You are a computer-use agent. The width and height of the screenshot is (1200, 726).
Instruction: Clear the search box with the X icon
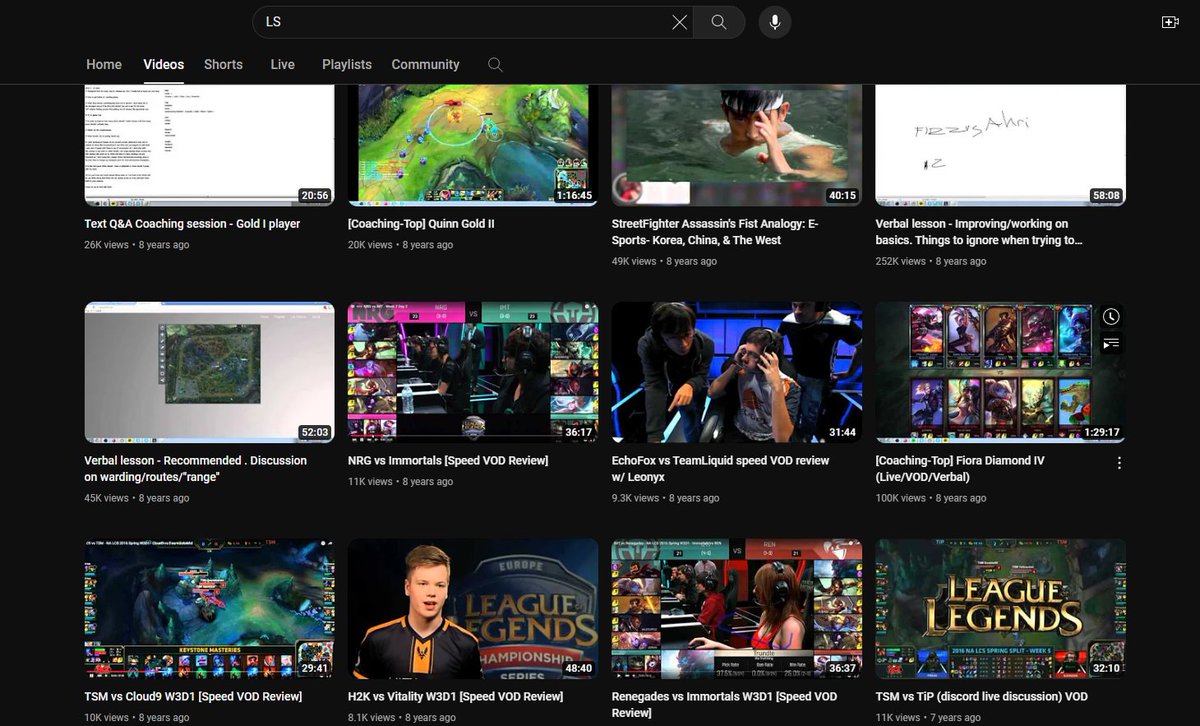679,22
